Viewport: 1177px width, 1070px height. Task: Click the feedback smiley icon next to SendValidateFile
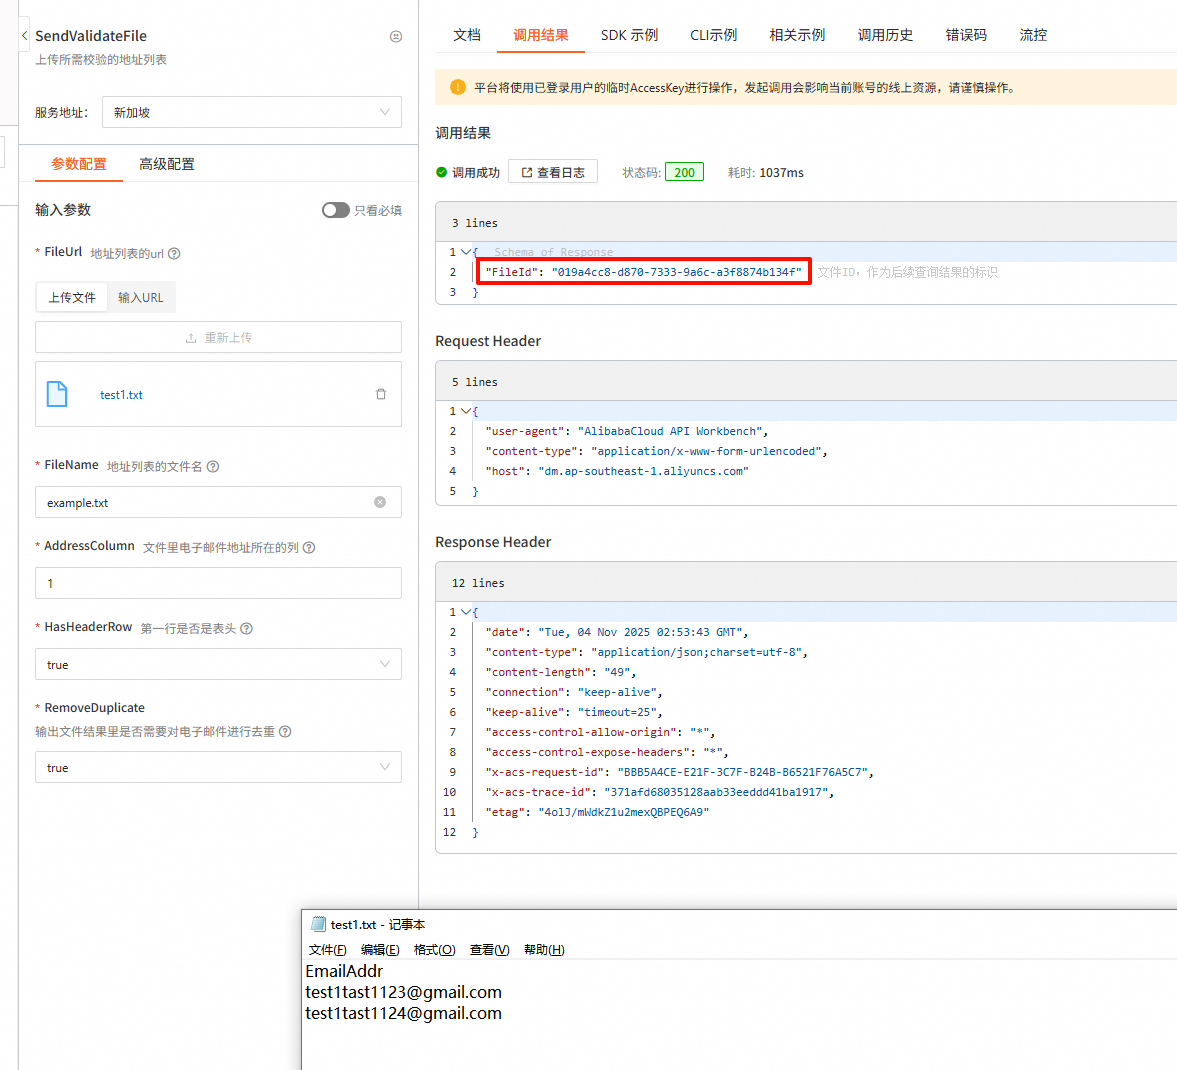coord(396,36)
